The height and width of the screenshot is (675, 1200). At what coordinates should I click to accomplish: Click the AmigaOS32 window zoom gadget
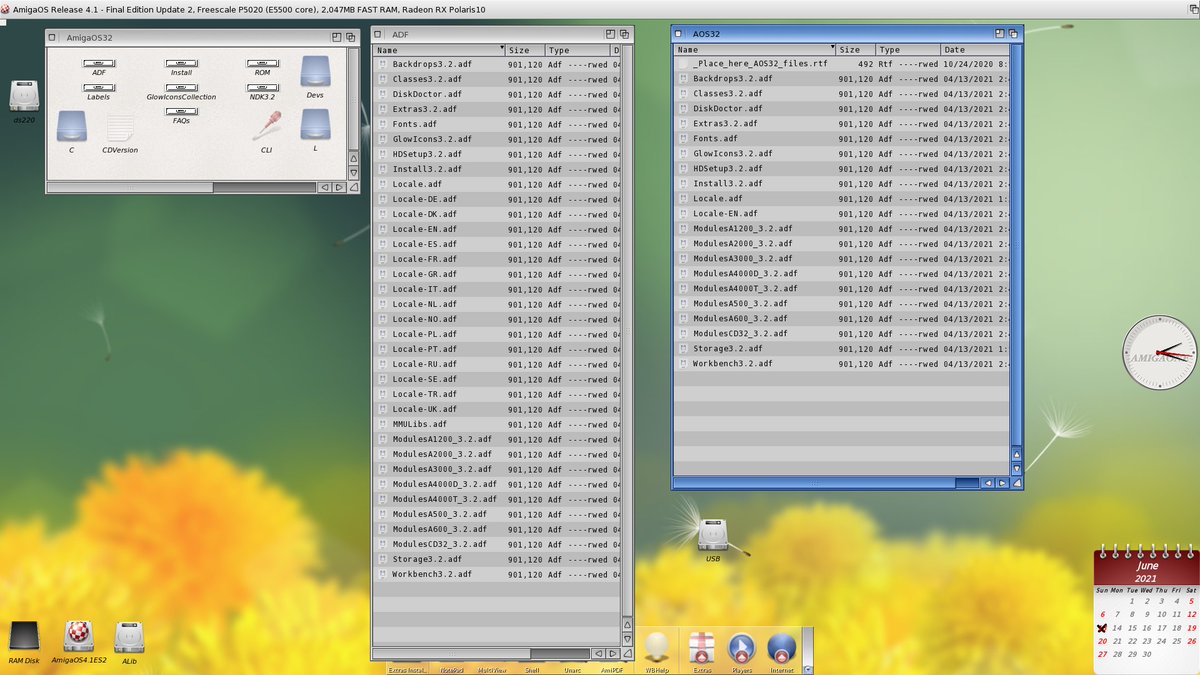coord(337,36)
